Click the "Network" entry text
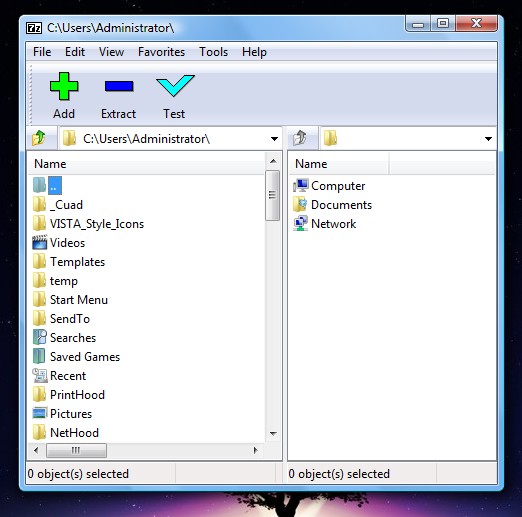The height and width of the screenshot is (517, 522). click(333, 224)
